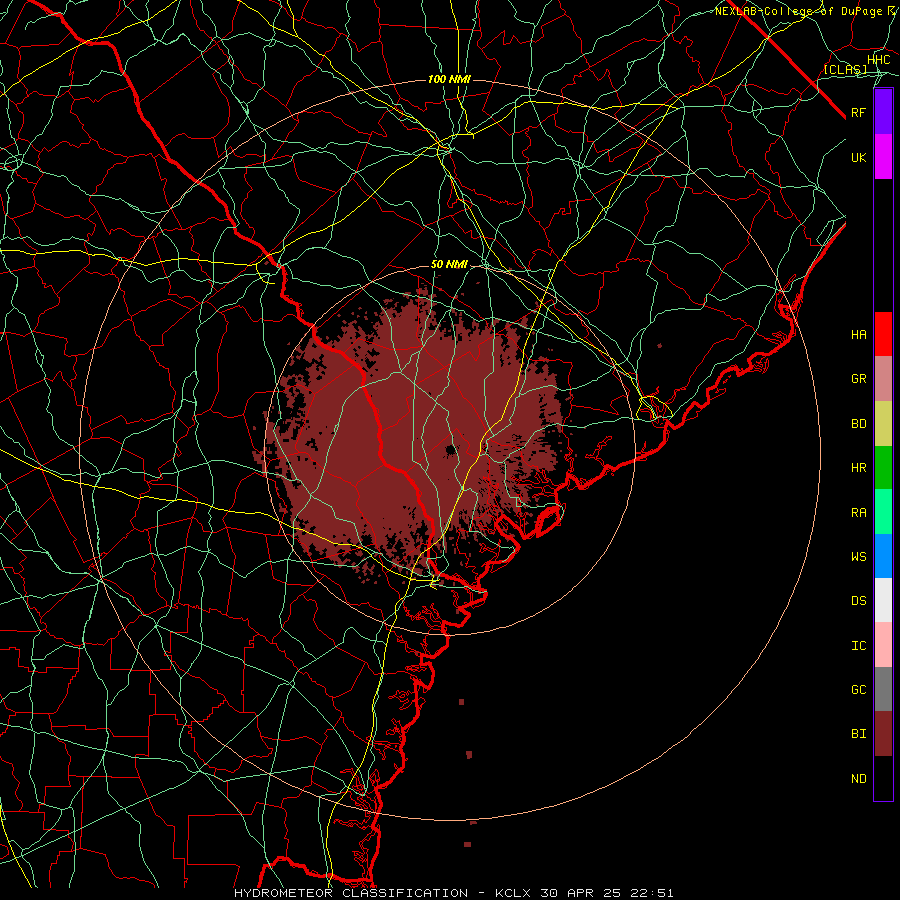Select the IC light pink legend swatch

click(883, 645)
